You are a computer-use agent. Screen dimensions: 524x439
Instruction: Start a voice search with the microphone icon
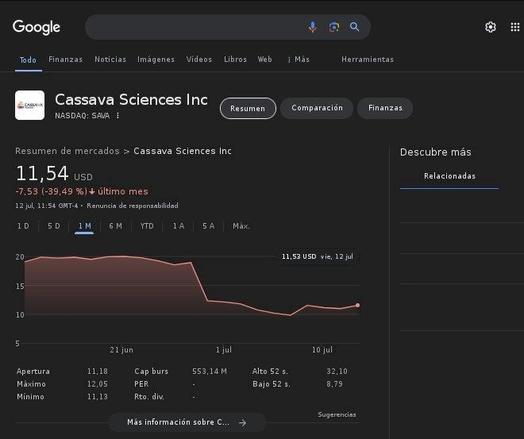click(x=313, y=27)
